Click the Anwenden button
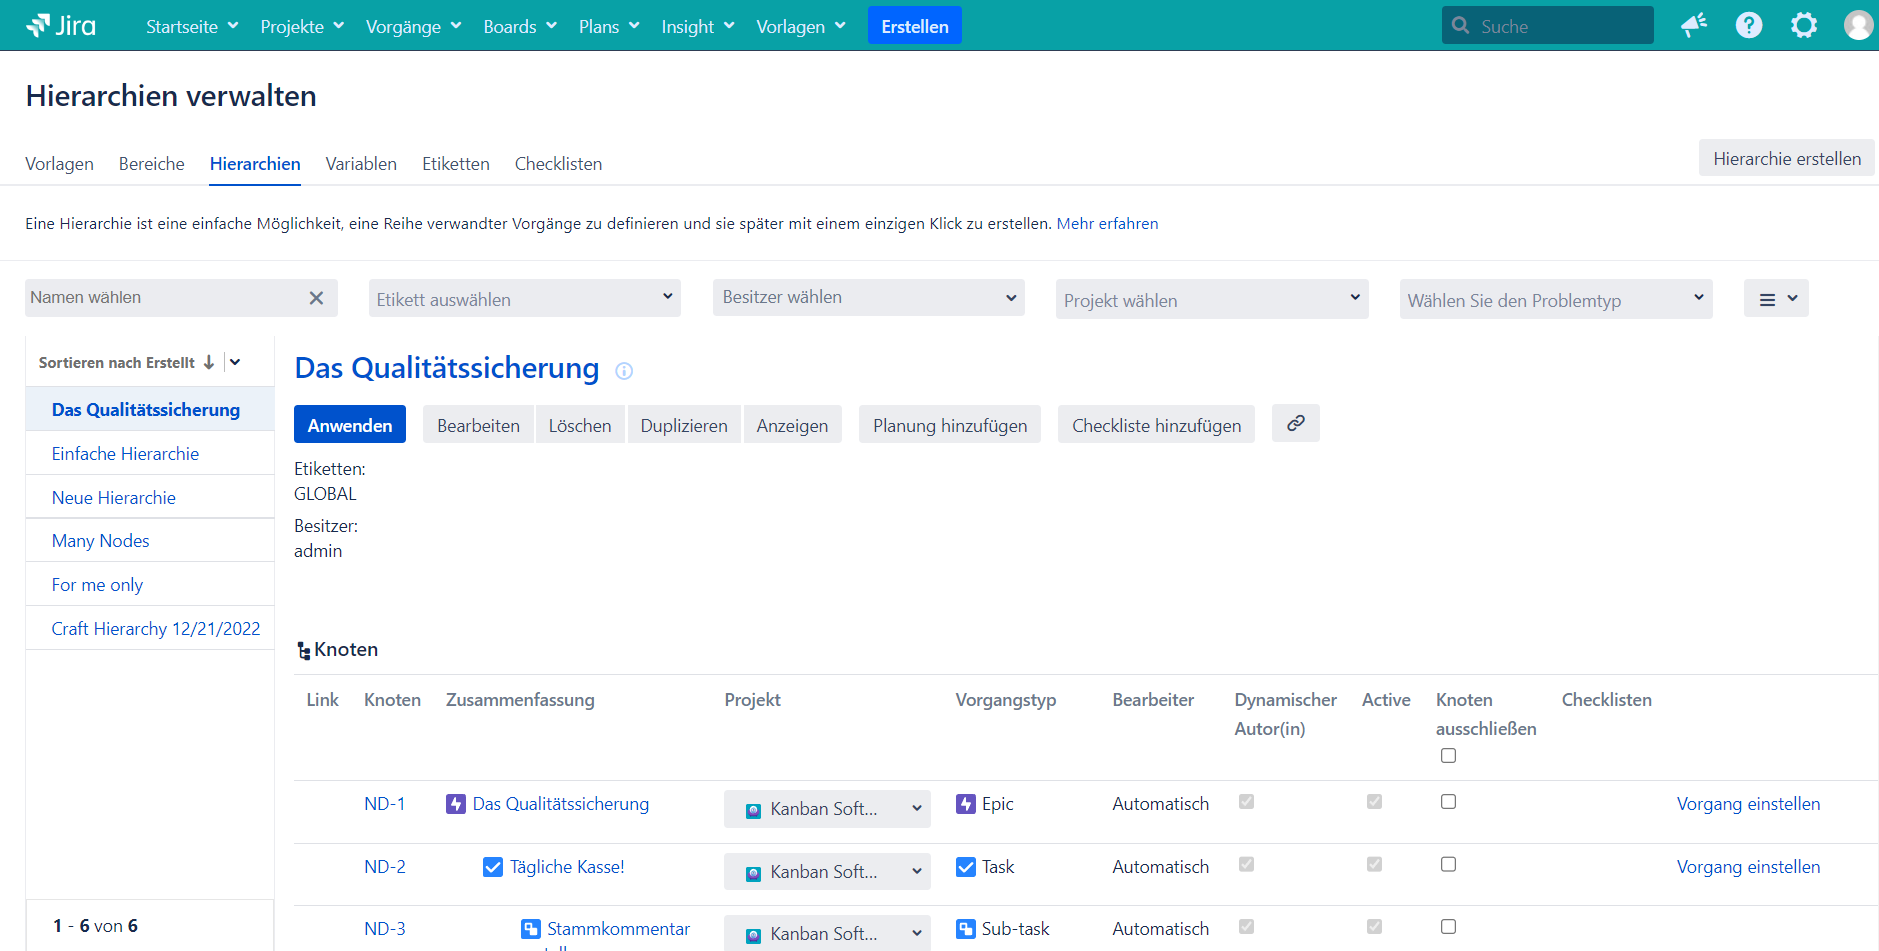The height and width of the screenshot is (951, 1879). tap(349, 425)
